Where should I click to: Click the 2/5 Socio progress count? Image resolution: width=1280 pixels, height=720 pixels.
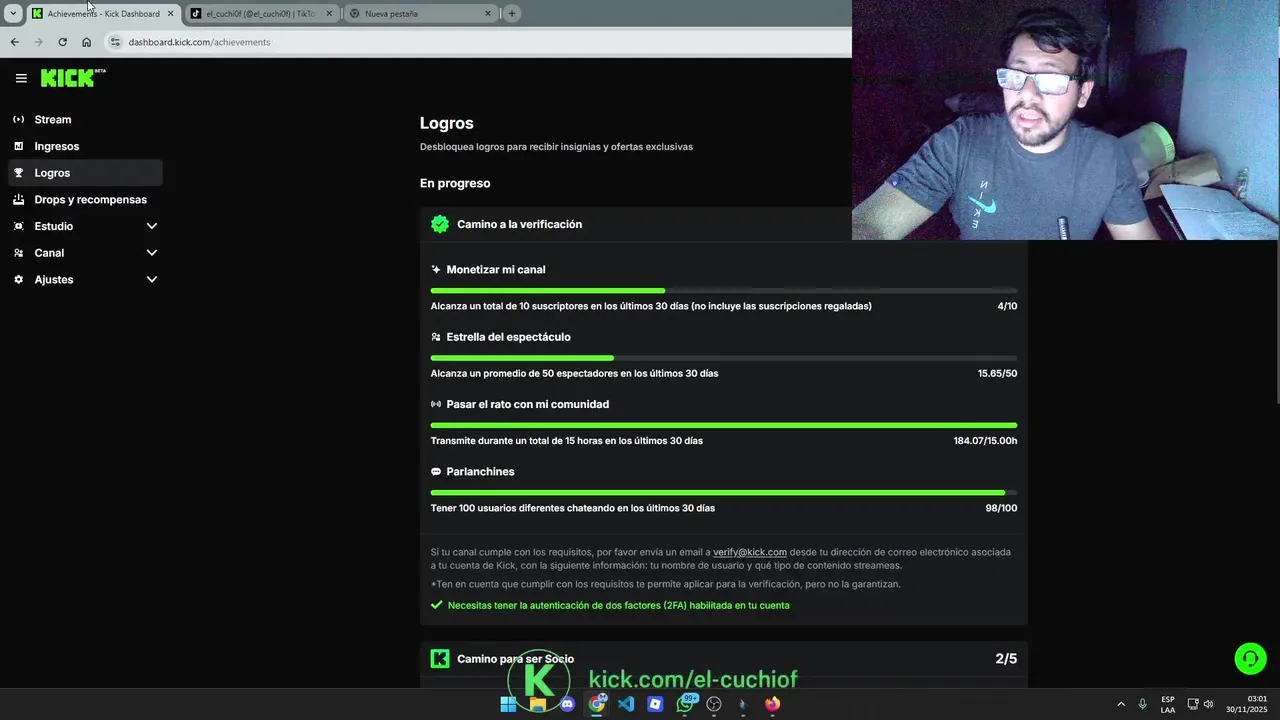point(1006,658)
